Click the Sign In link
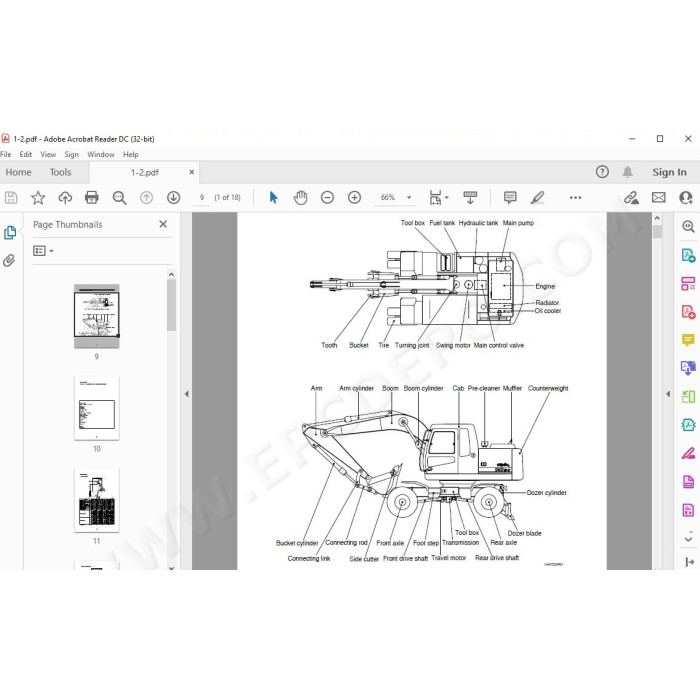The image size is (700, 700). pos(669,172)
